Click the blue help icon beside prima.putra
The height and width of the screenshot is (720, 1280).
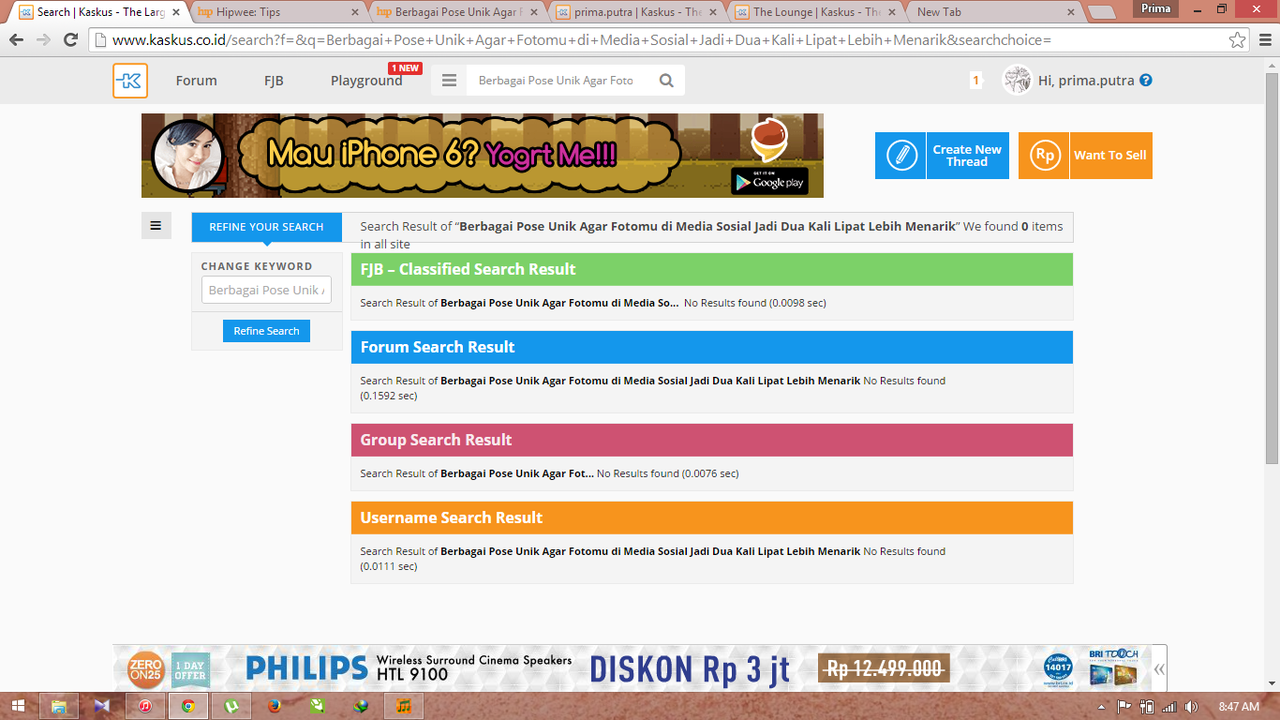click(x=1146, y=80)
